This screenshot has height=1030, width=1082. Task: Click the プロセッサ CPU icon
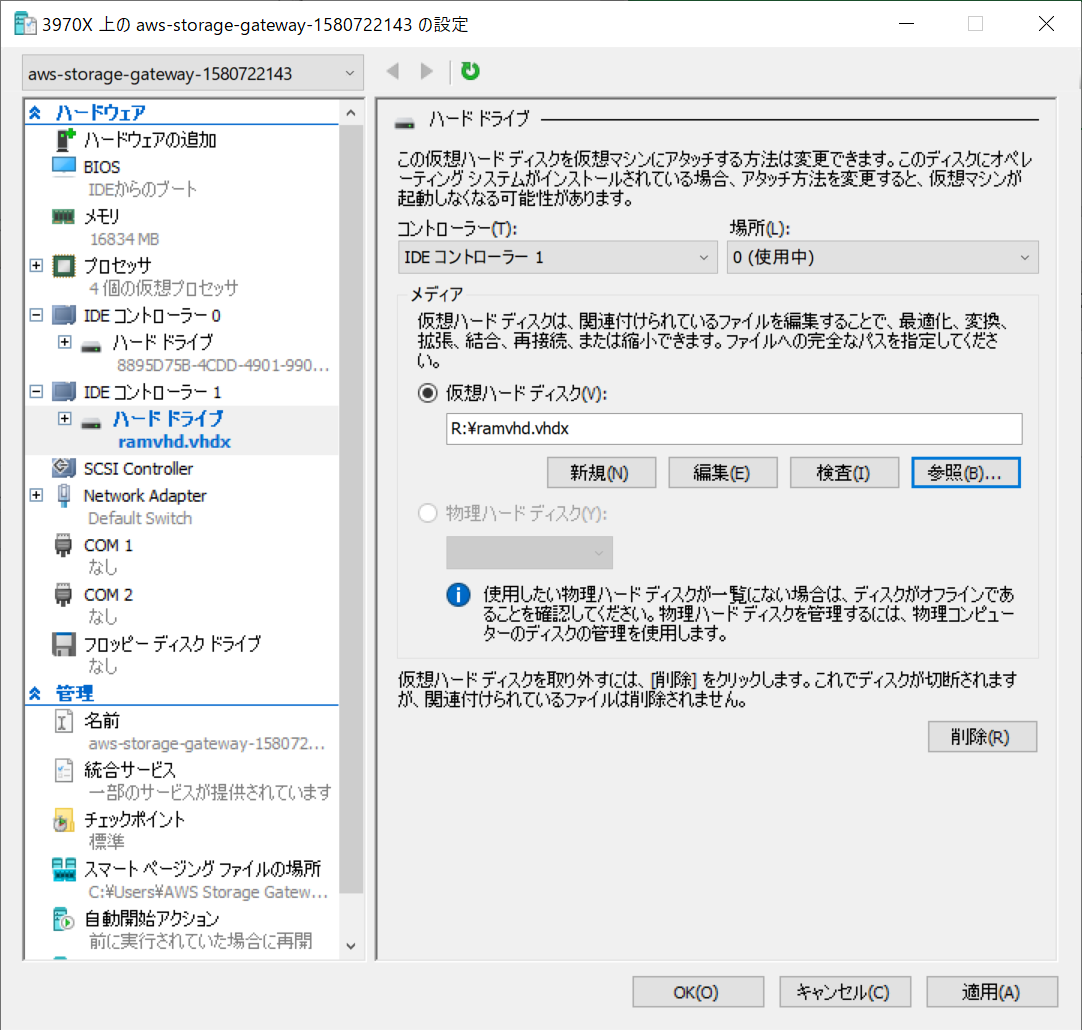pyautogui.click(x=63, y=266)
